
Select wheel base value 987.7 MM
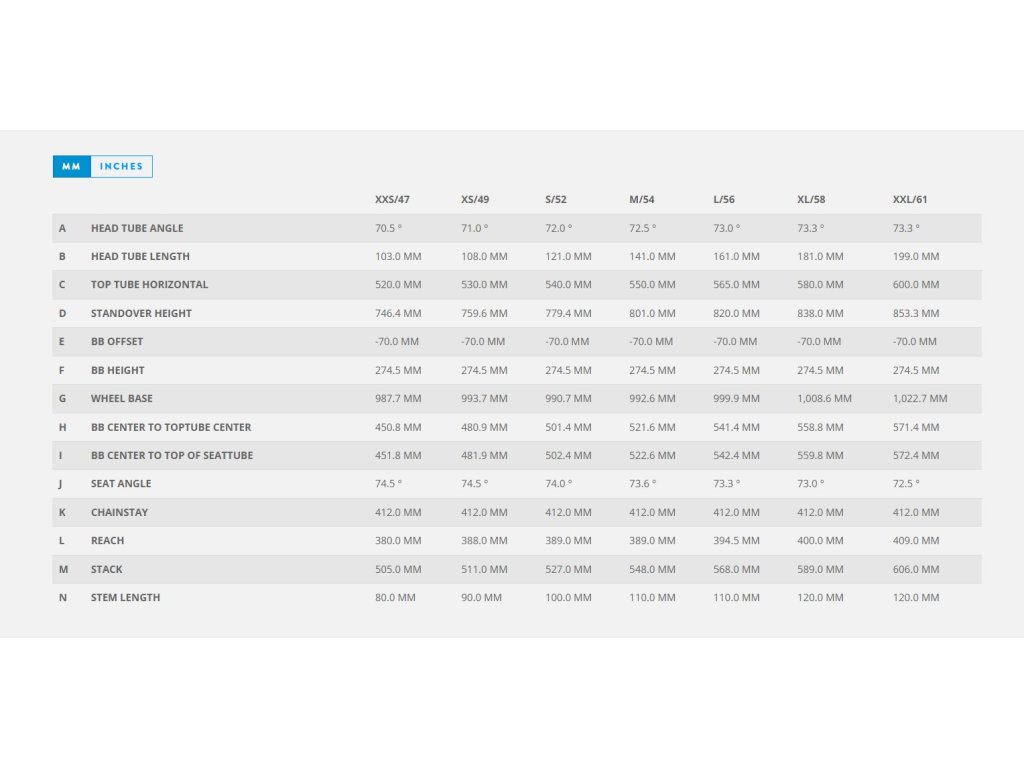[398, 398]
